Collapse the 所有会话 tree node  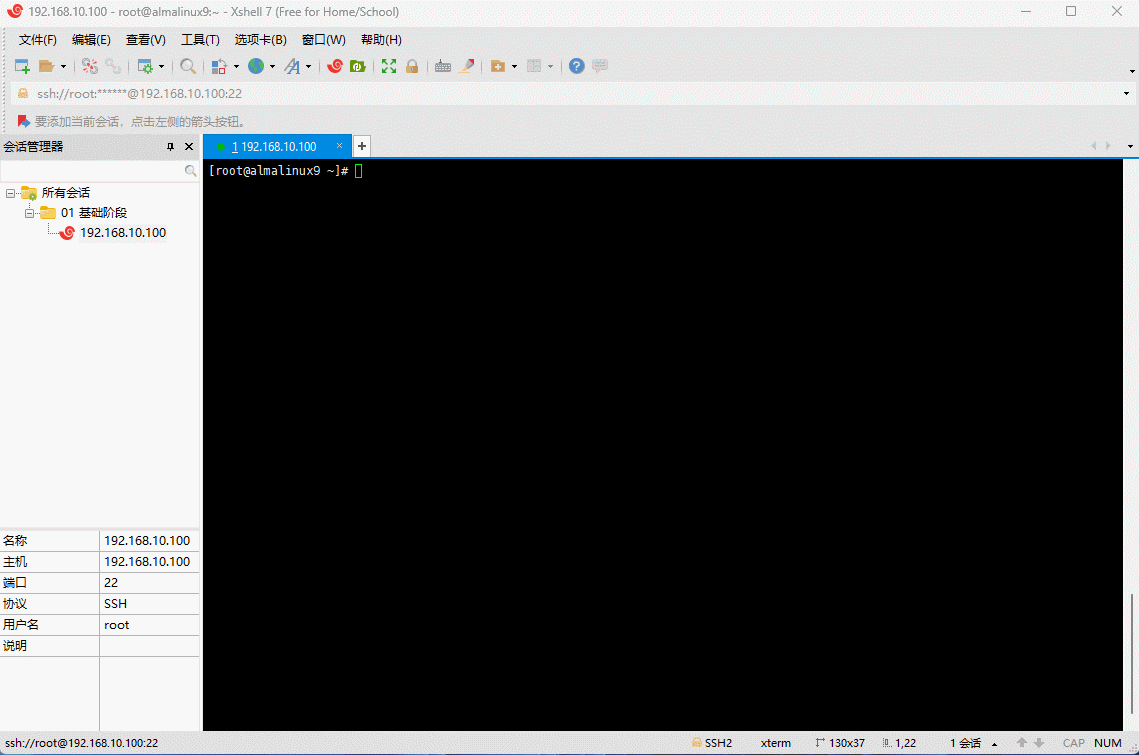pyautogui.click(x=10, y=193)
